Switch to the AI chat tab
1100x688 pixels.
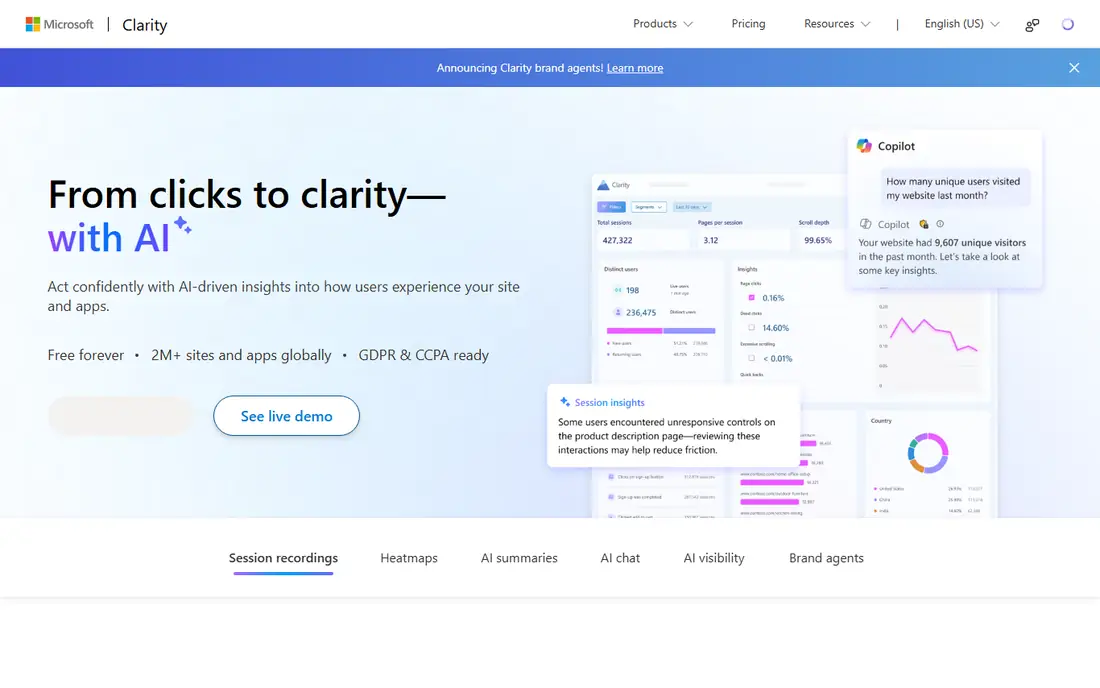(x=620, y=558)
